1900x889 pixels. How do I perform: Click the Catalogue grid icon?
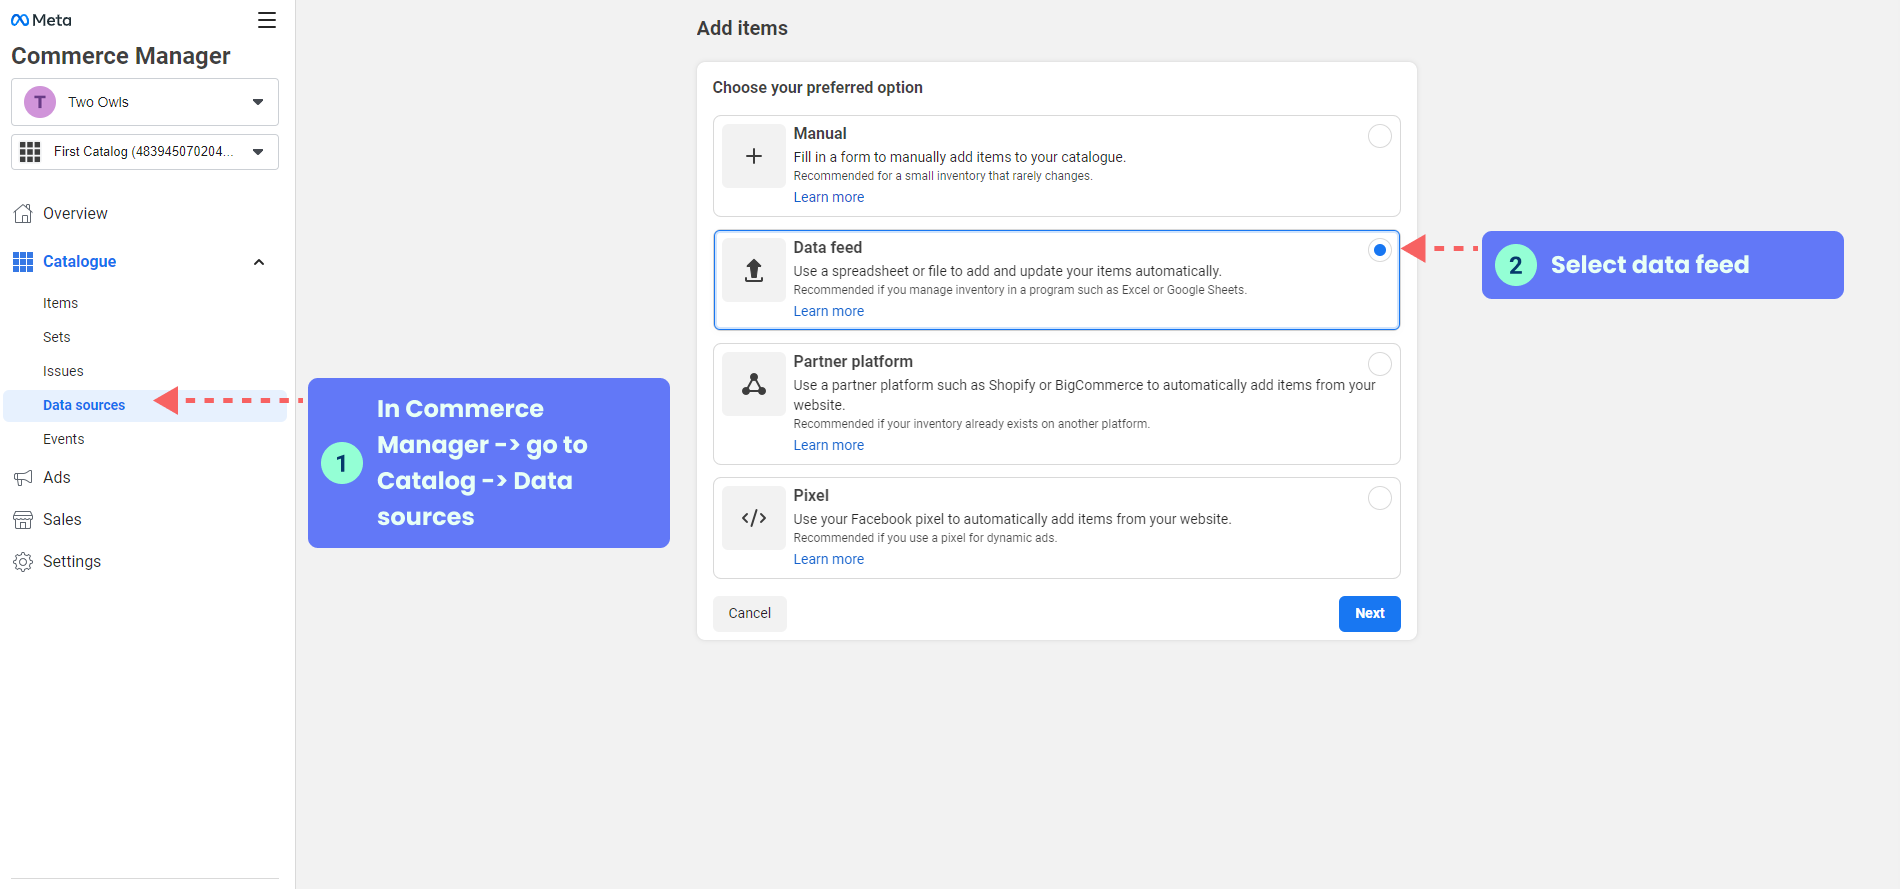click(x=23, y=262)
